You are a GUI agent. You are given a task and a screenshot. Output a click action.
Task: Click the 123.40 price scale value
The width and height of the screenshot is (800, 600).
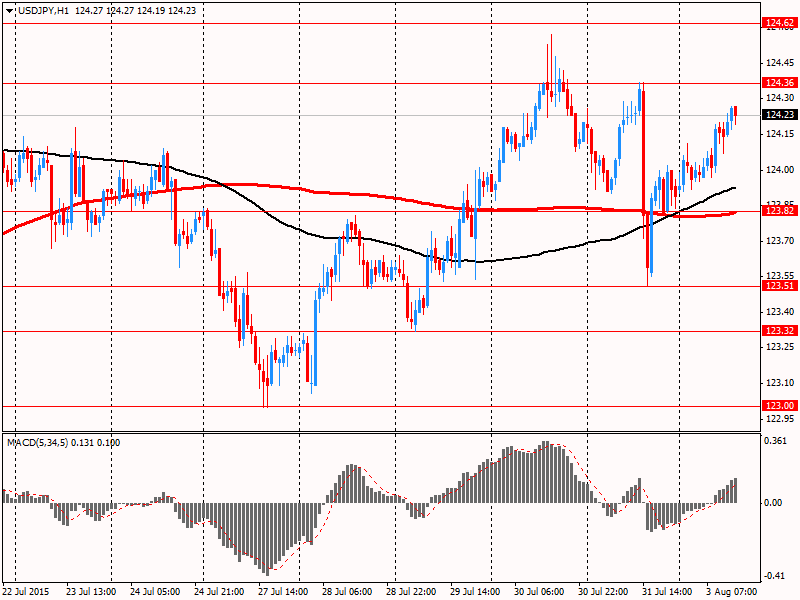tap(780, 312)
